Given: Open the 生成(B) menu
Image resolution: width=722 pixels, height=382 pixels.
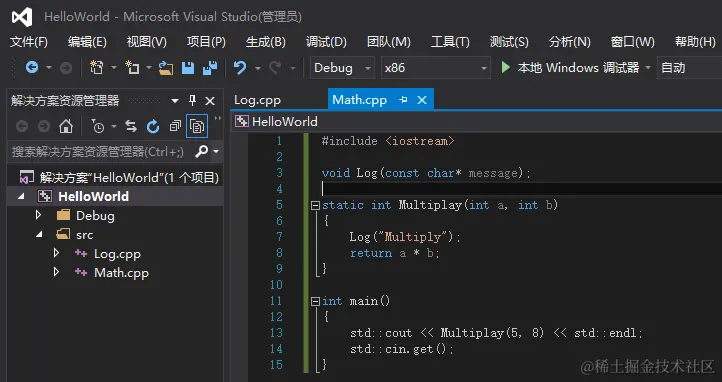Looking at the screenshot, I should [x=266, y=42].
